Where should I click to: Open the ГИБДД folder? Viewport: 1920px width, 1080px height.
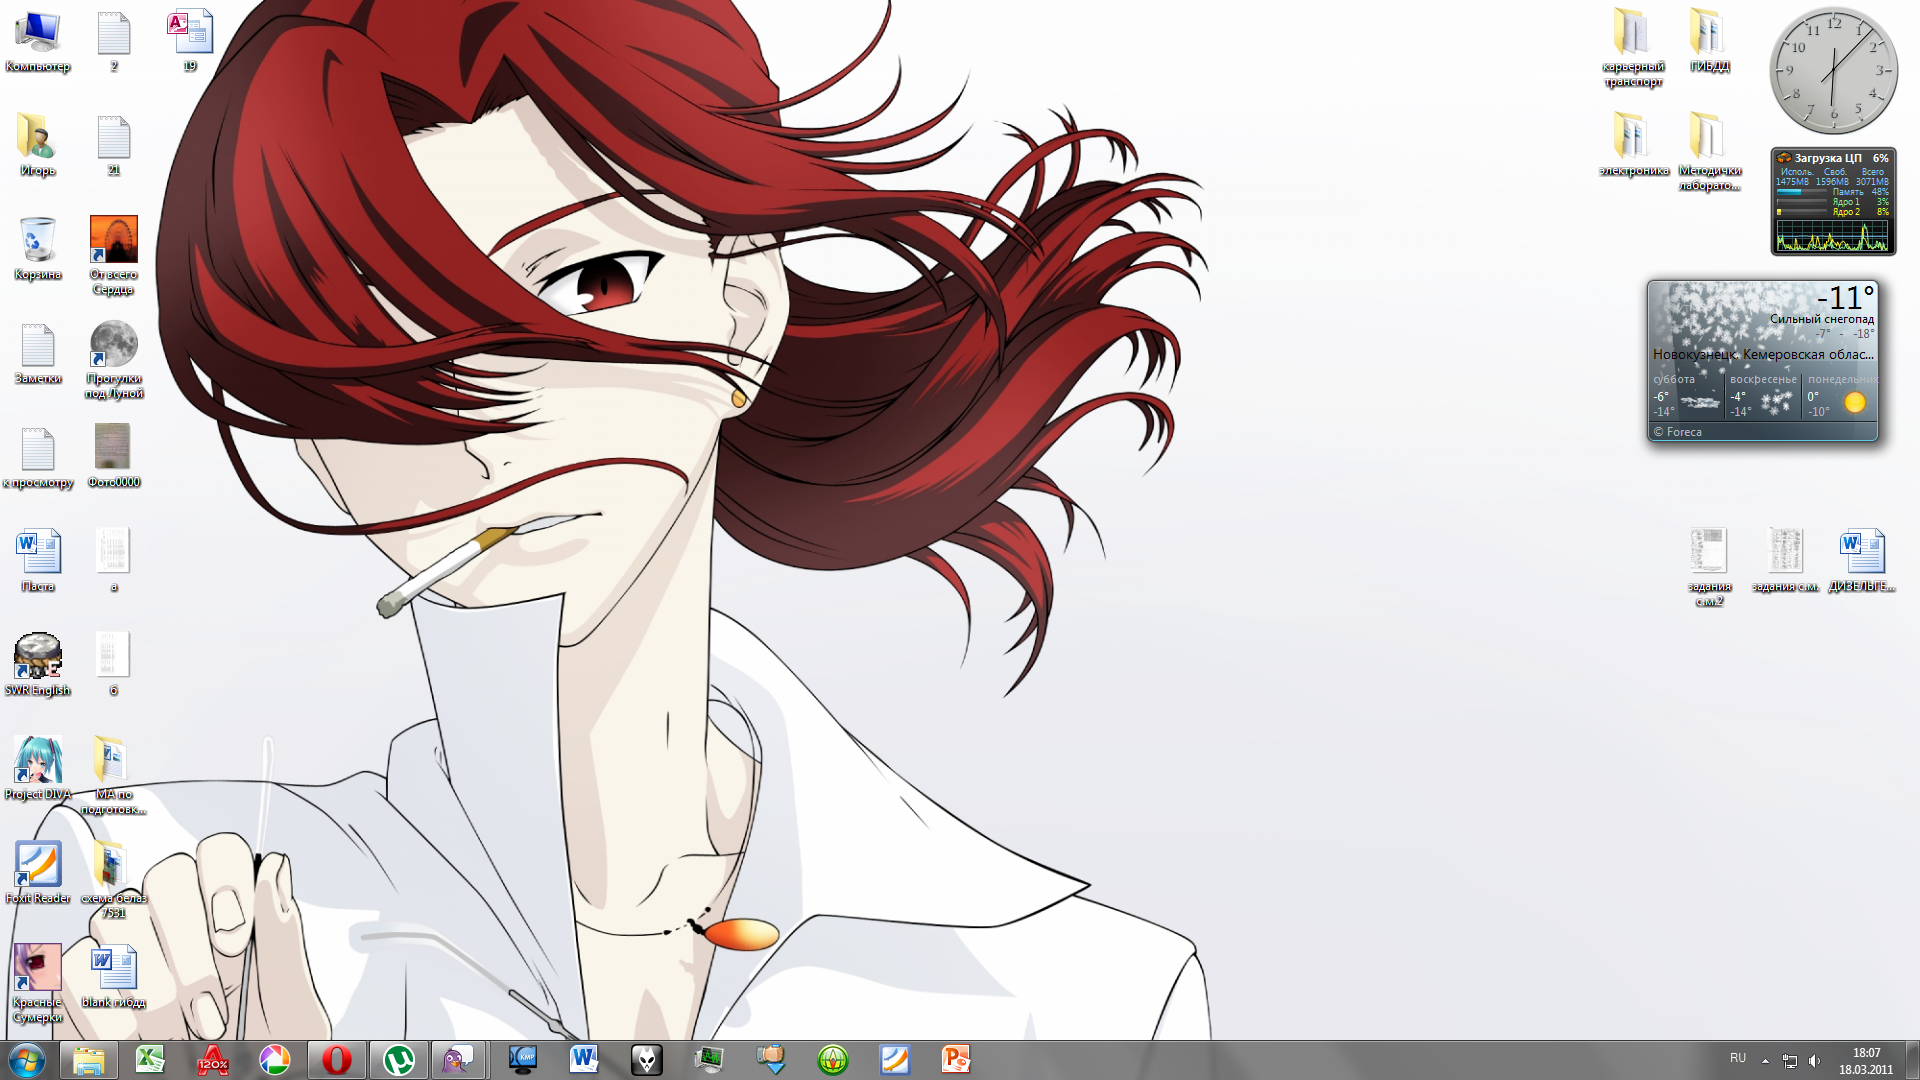(1709, 41)
